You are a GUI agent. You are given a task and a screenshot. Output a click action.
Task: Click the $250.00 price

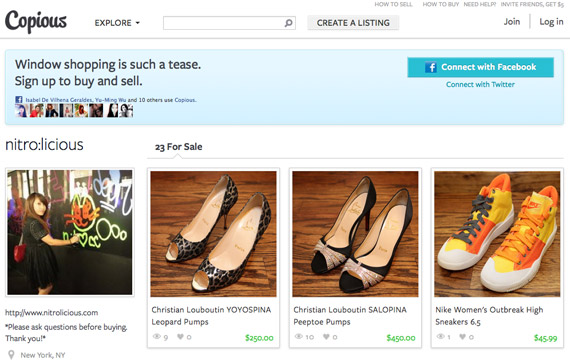(x=259, y=338)
